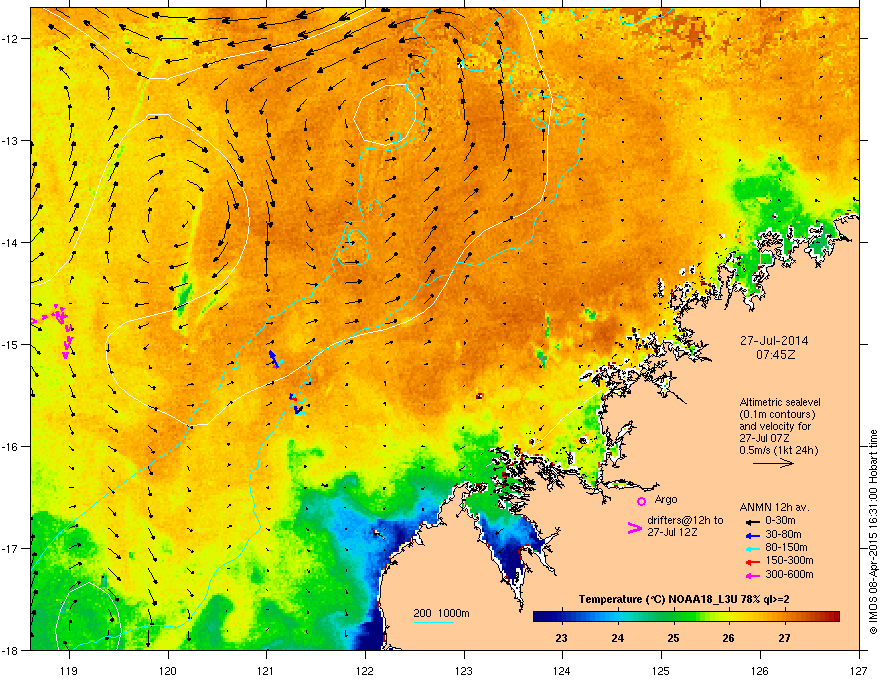Click the dark red end of the color bar
This screenshot has height=680, width=880.
coord(833,616)
